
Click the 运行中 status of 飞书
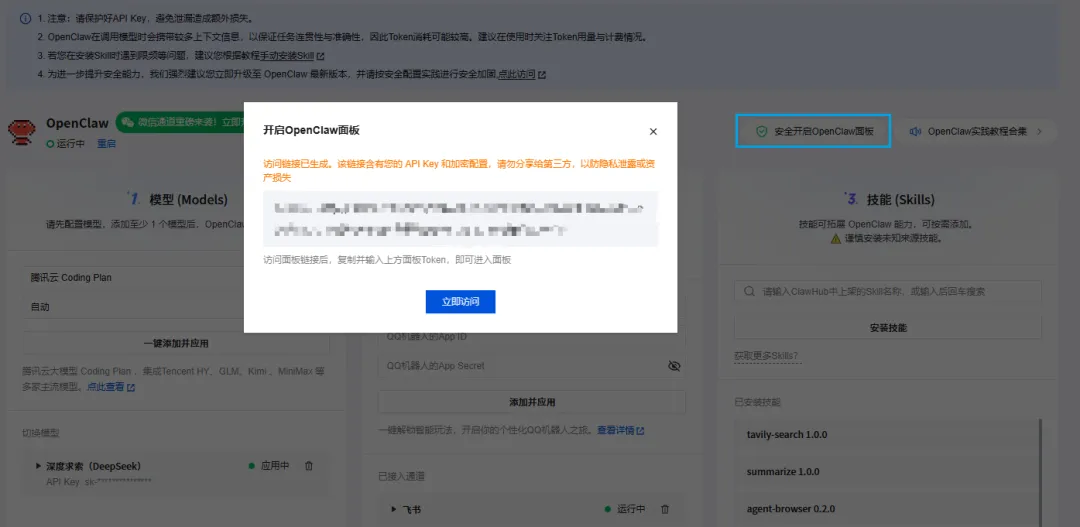pos(625,509)
